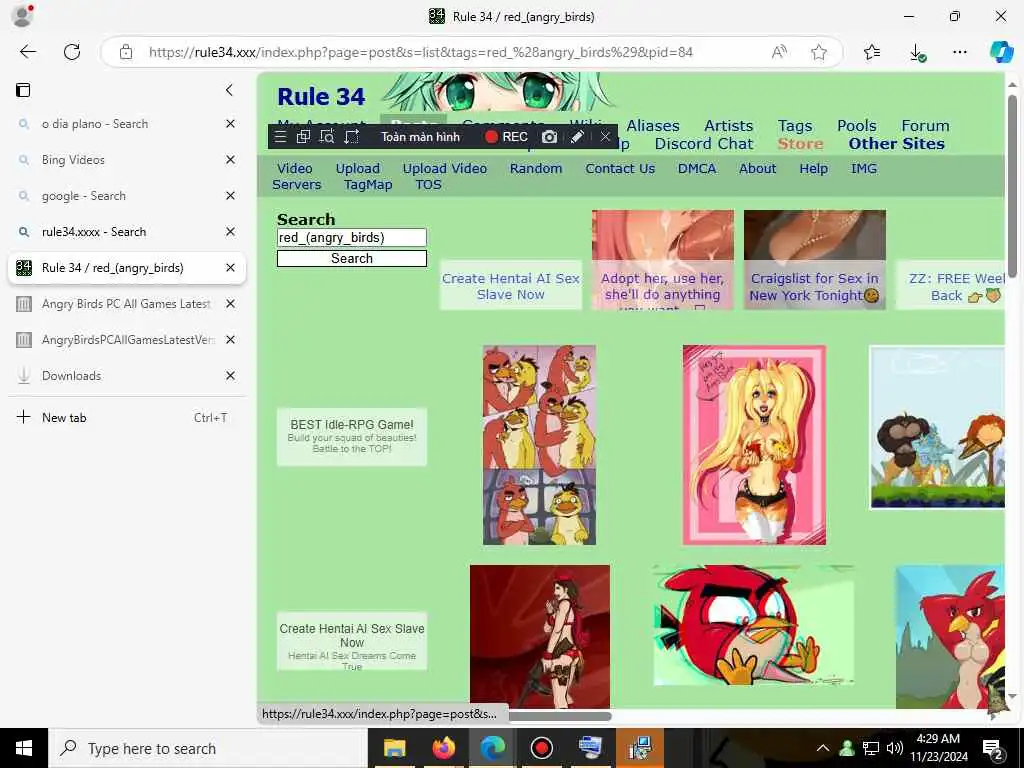
Task: Open the Upload submenu link
Action: click(357, 168)
